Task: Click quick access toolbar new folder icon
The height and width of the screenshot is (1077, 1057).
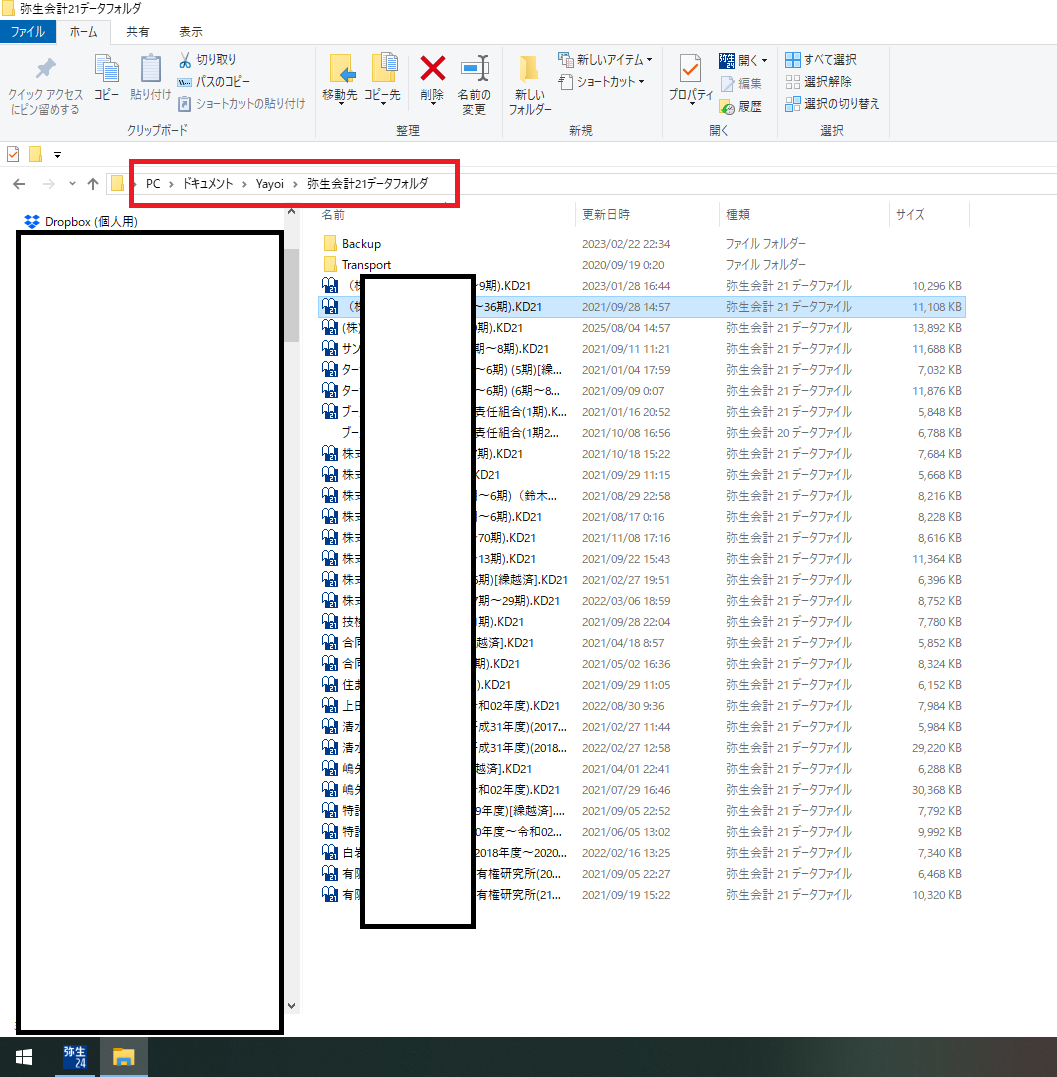Action: point(35,155)
